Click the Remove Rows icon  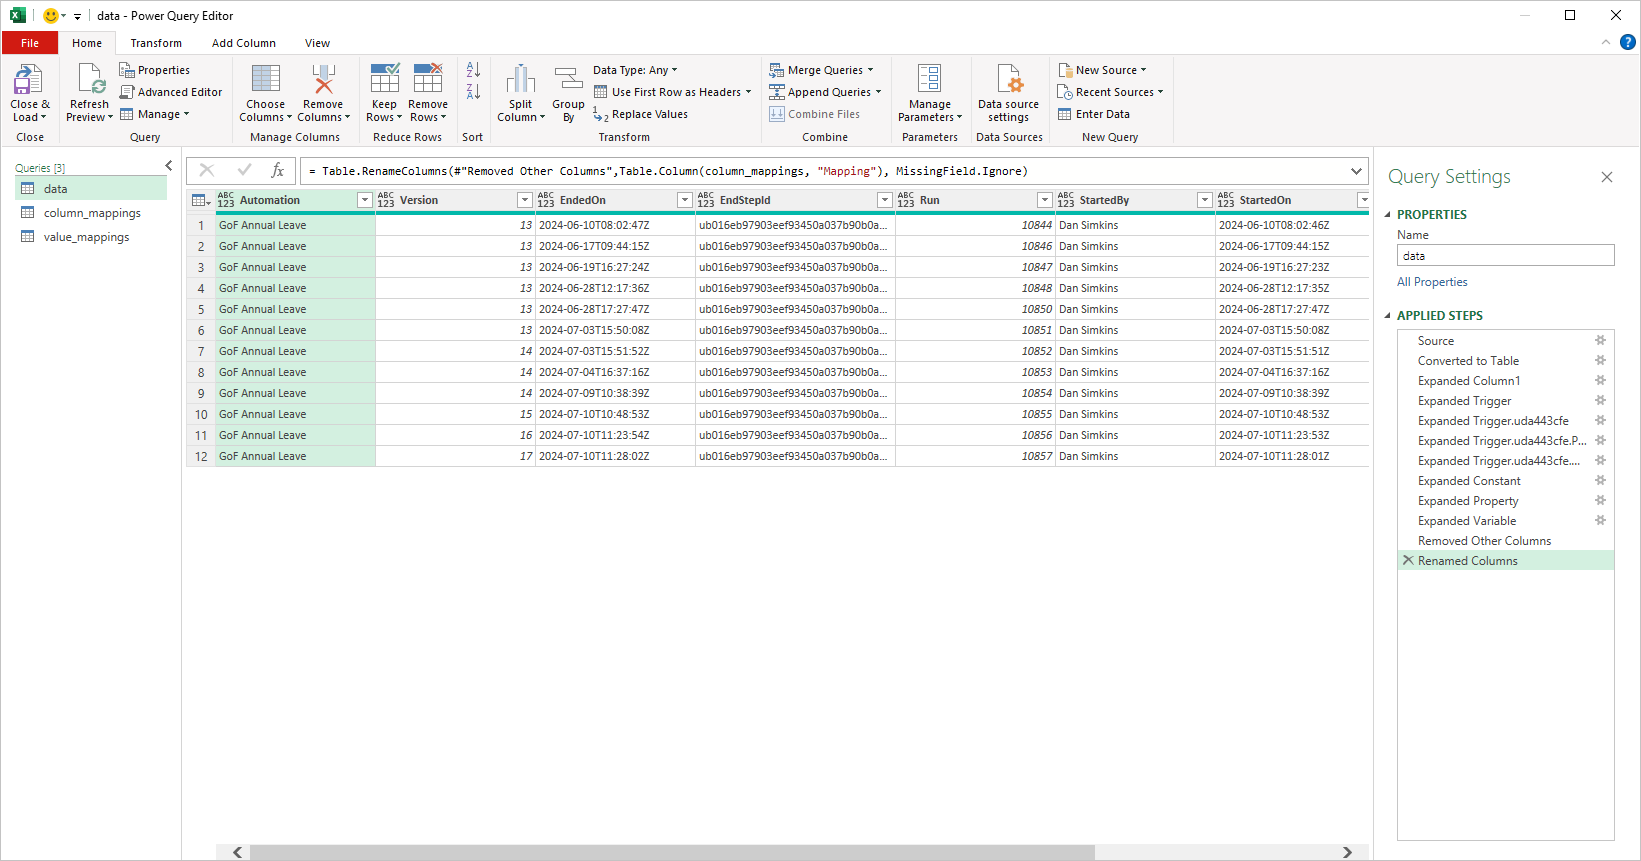coord(428,80)
